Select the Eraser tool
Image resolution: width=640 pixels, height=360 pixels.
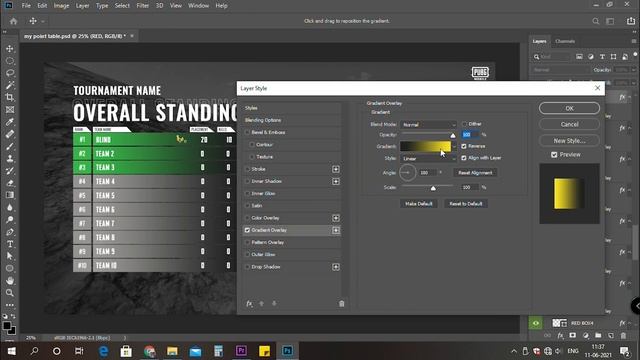[10, 183]
